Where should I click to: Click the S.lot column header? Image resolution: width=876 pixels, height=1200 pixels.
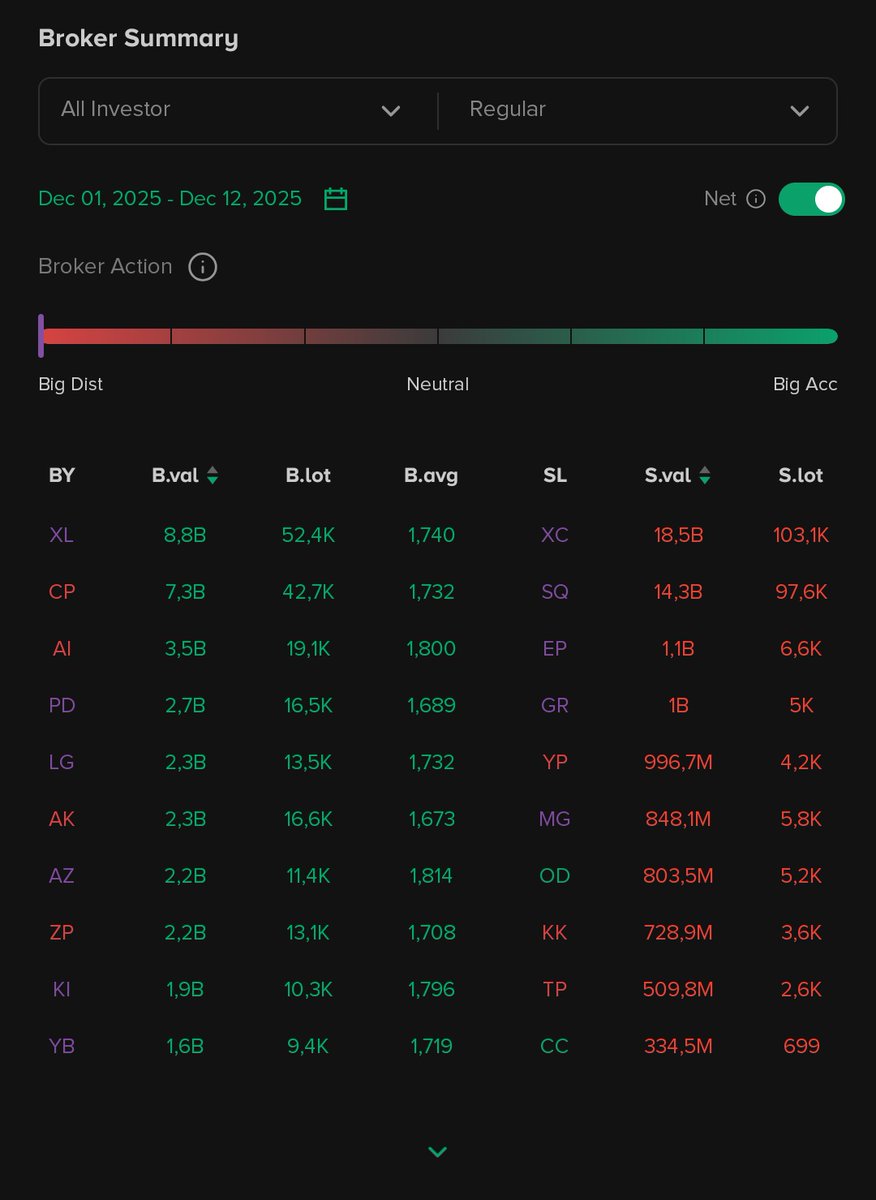[x=801, y=475]
